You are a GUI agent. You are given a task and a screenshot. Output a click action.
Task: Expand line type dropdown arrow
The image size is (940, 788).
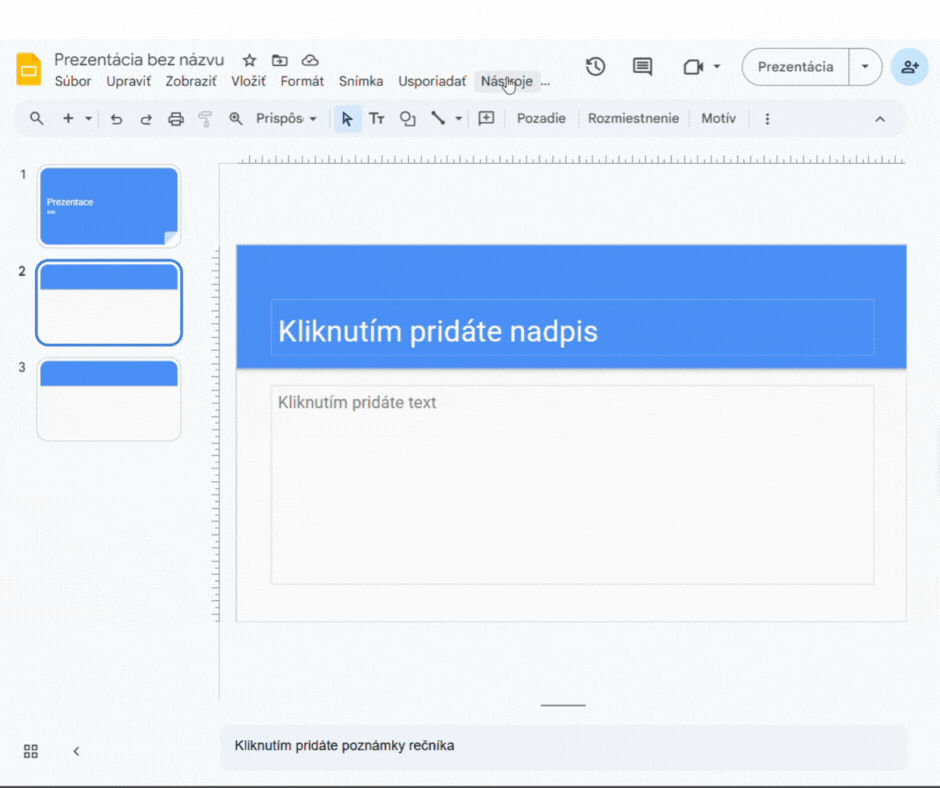coord(459,119)
